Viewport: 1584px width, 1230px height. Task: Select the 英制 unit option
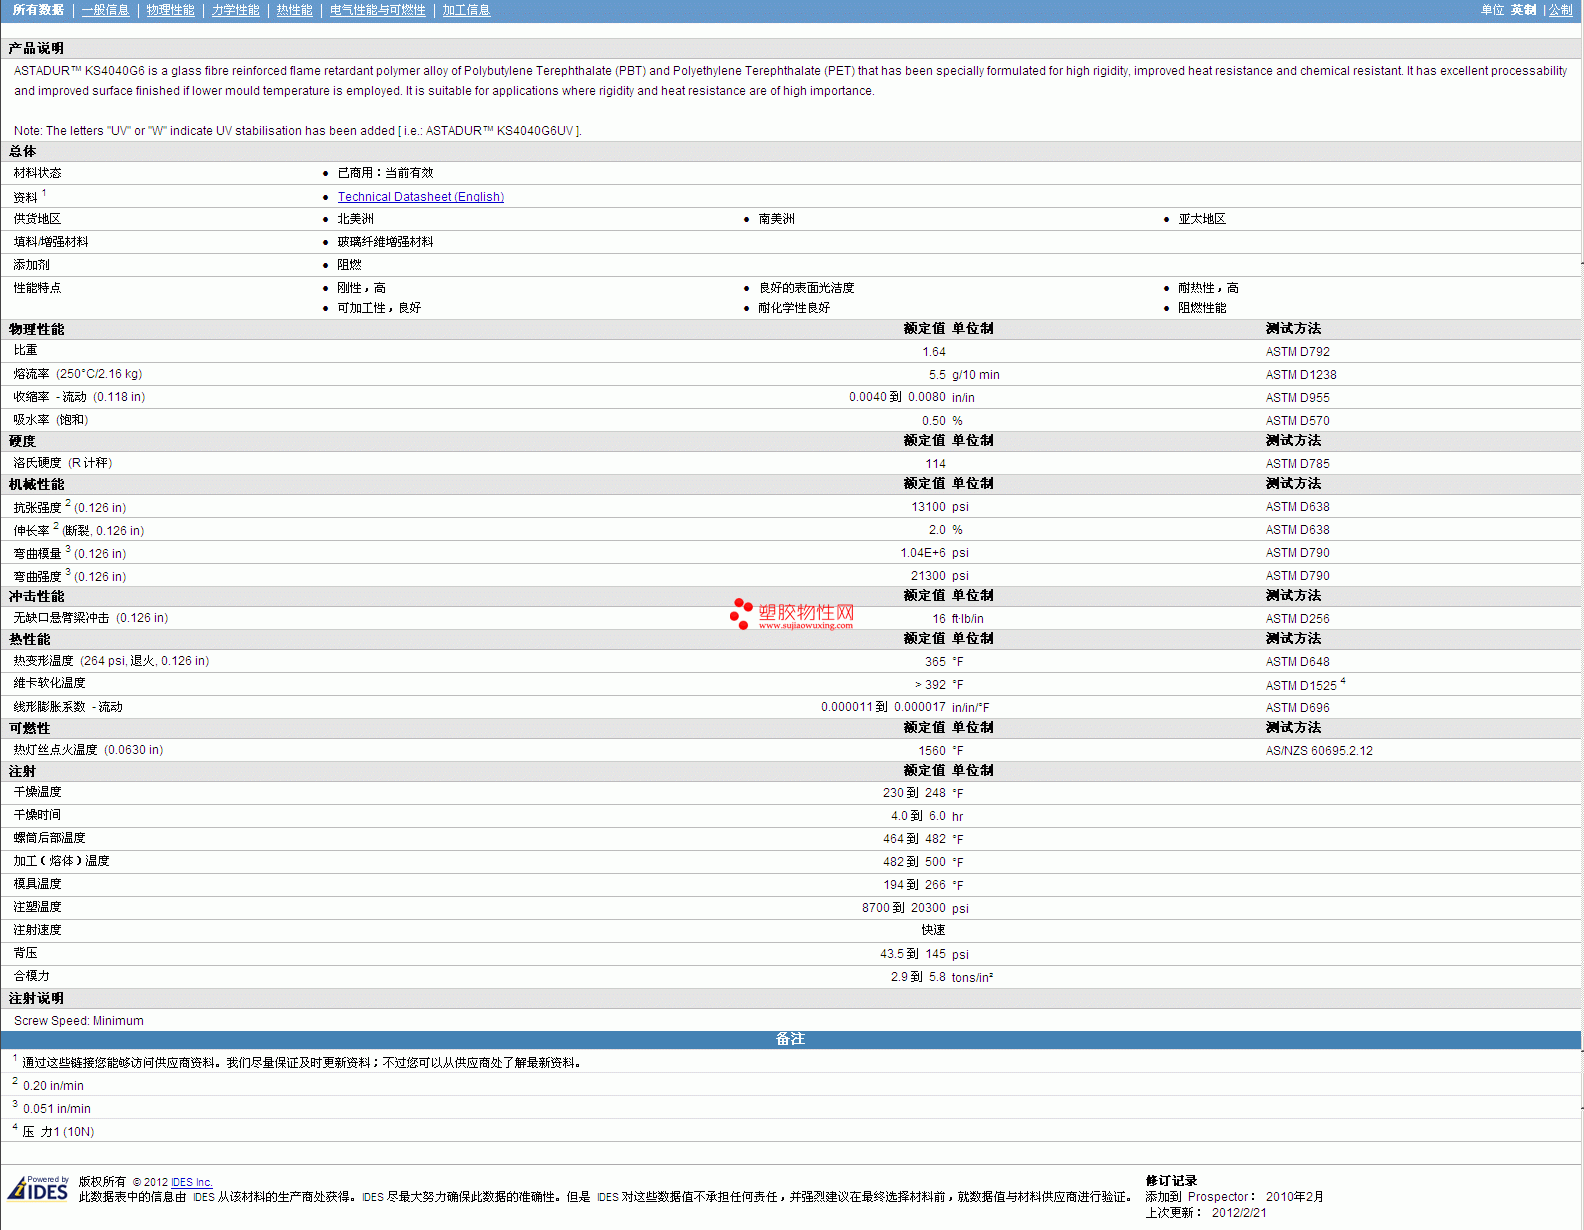coord(1523,10)
